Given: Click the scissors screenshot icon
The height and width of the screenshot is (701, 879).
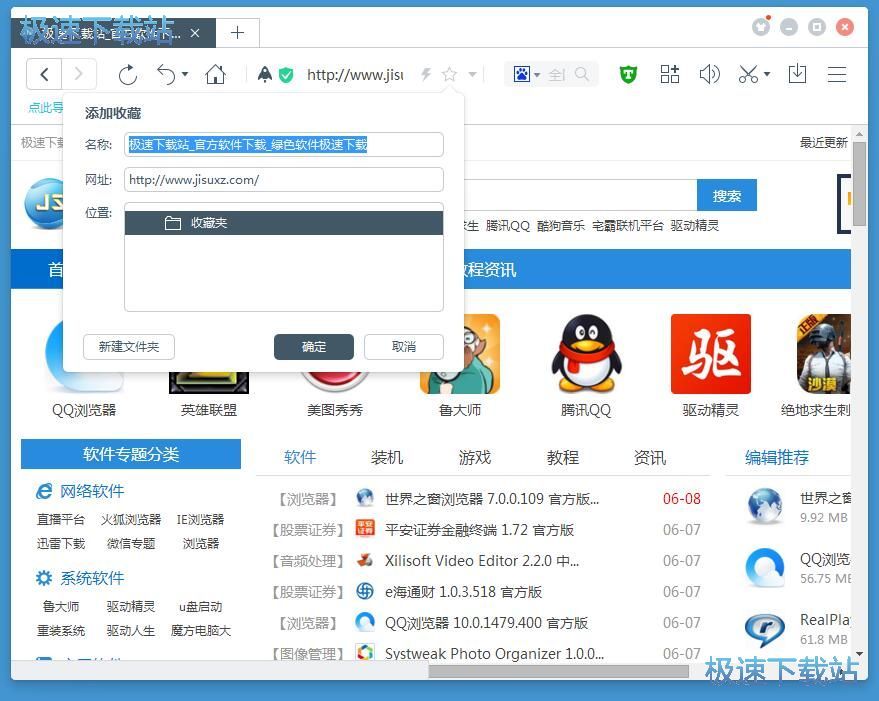Looking at the screenshot, I should (748, 74).
